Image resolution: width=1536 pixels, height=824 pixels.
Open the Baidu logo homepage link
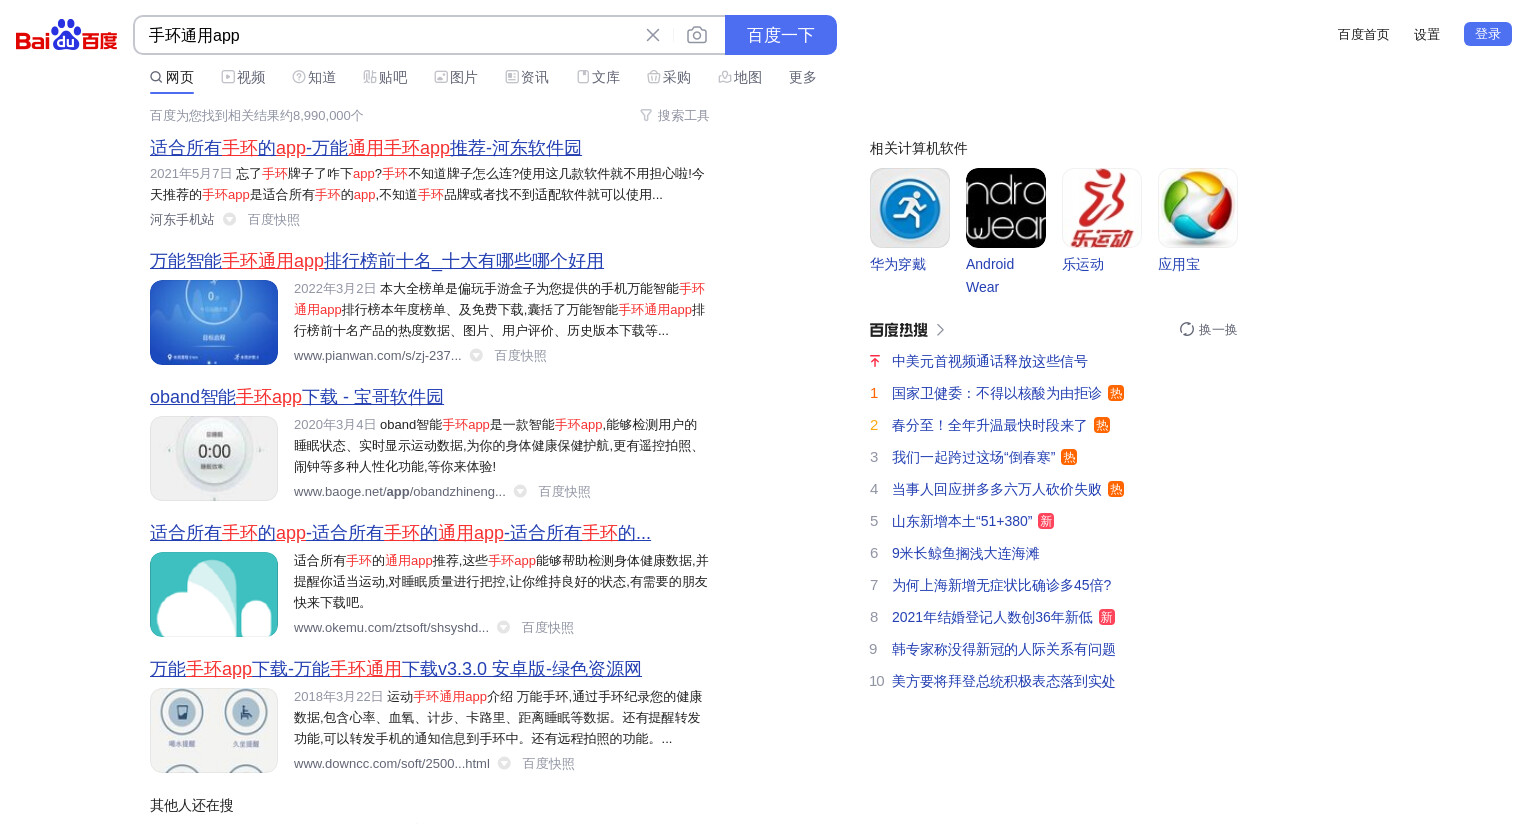coord(67,36)
